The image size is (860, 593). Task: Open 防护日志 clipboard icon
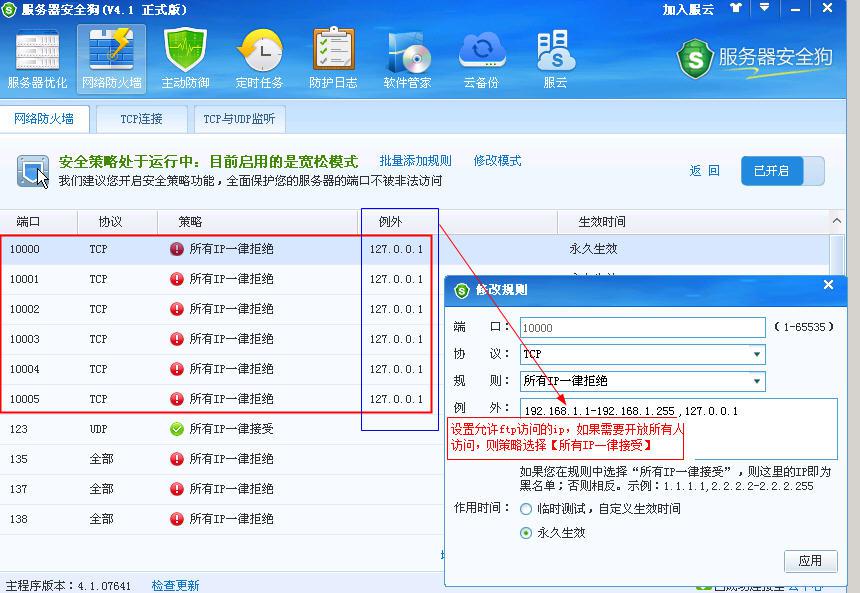[x=333, y=59]
